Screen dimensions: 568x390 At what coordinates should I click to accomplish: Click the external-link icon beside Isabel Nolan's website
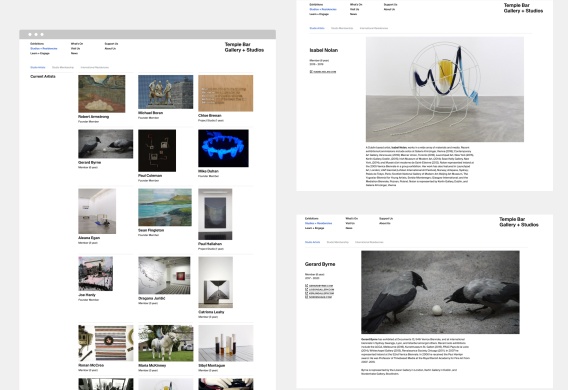(311, 72)
